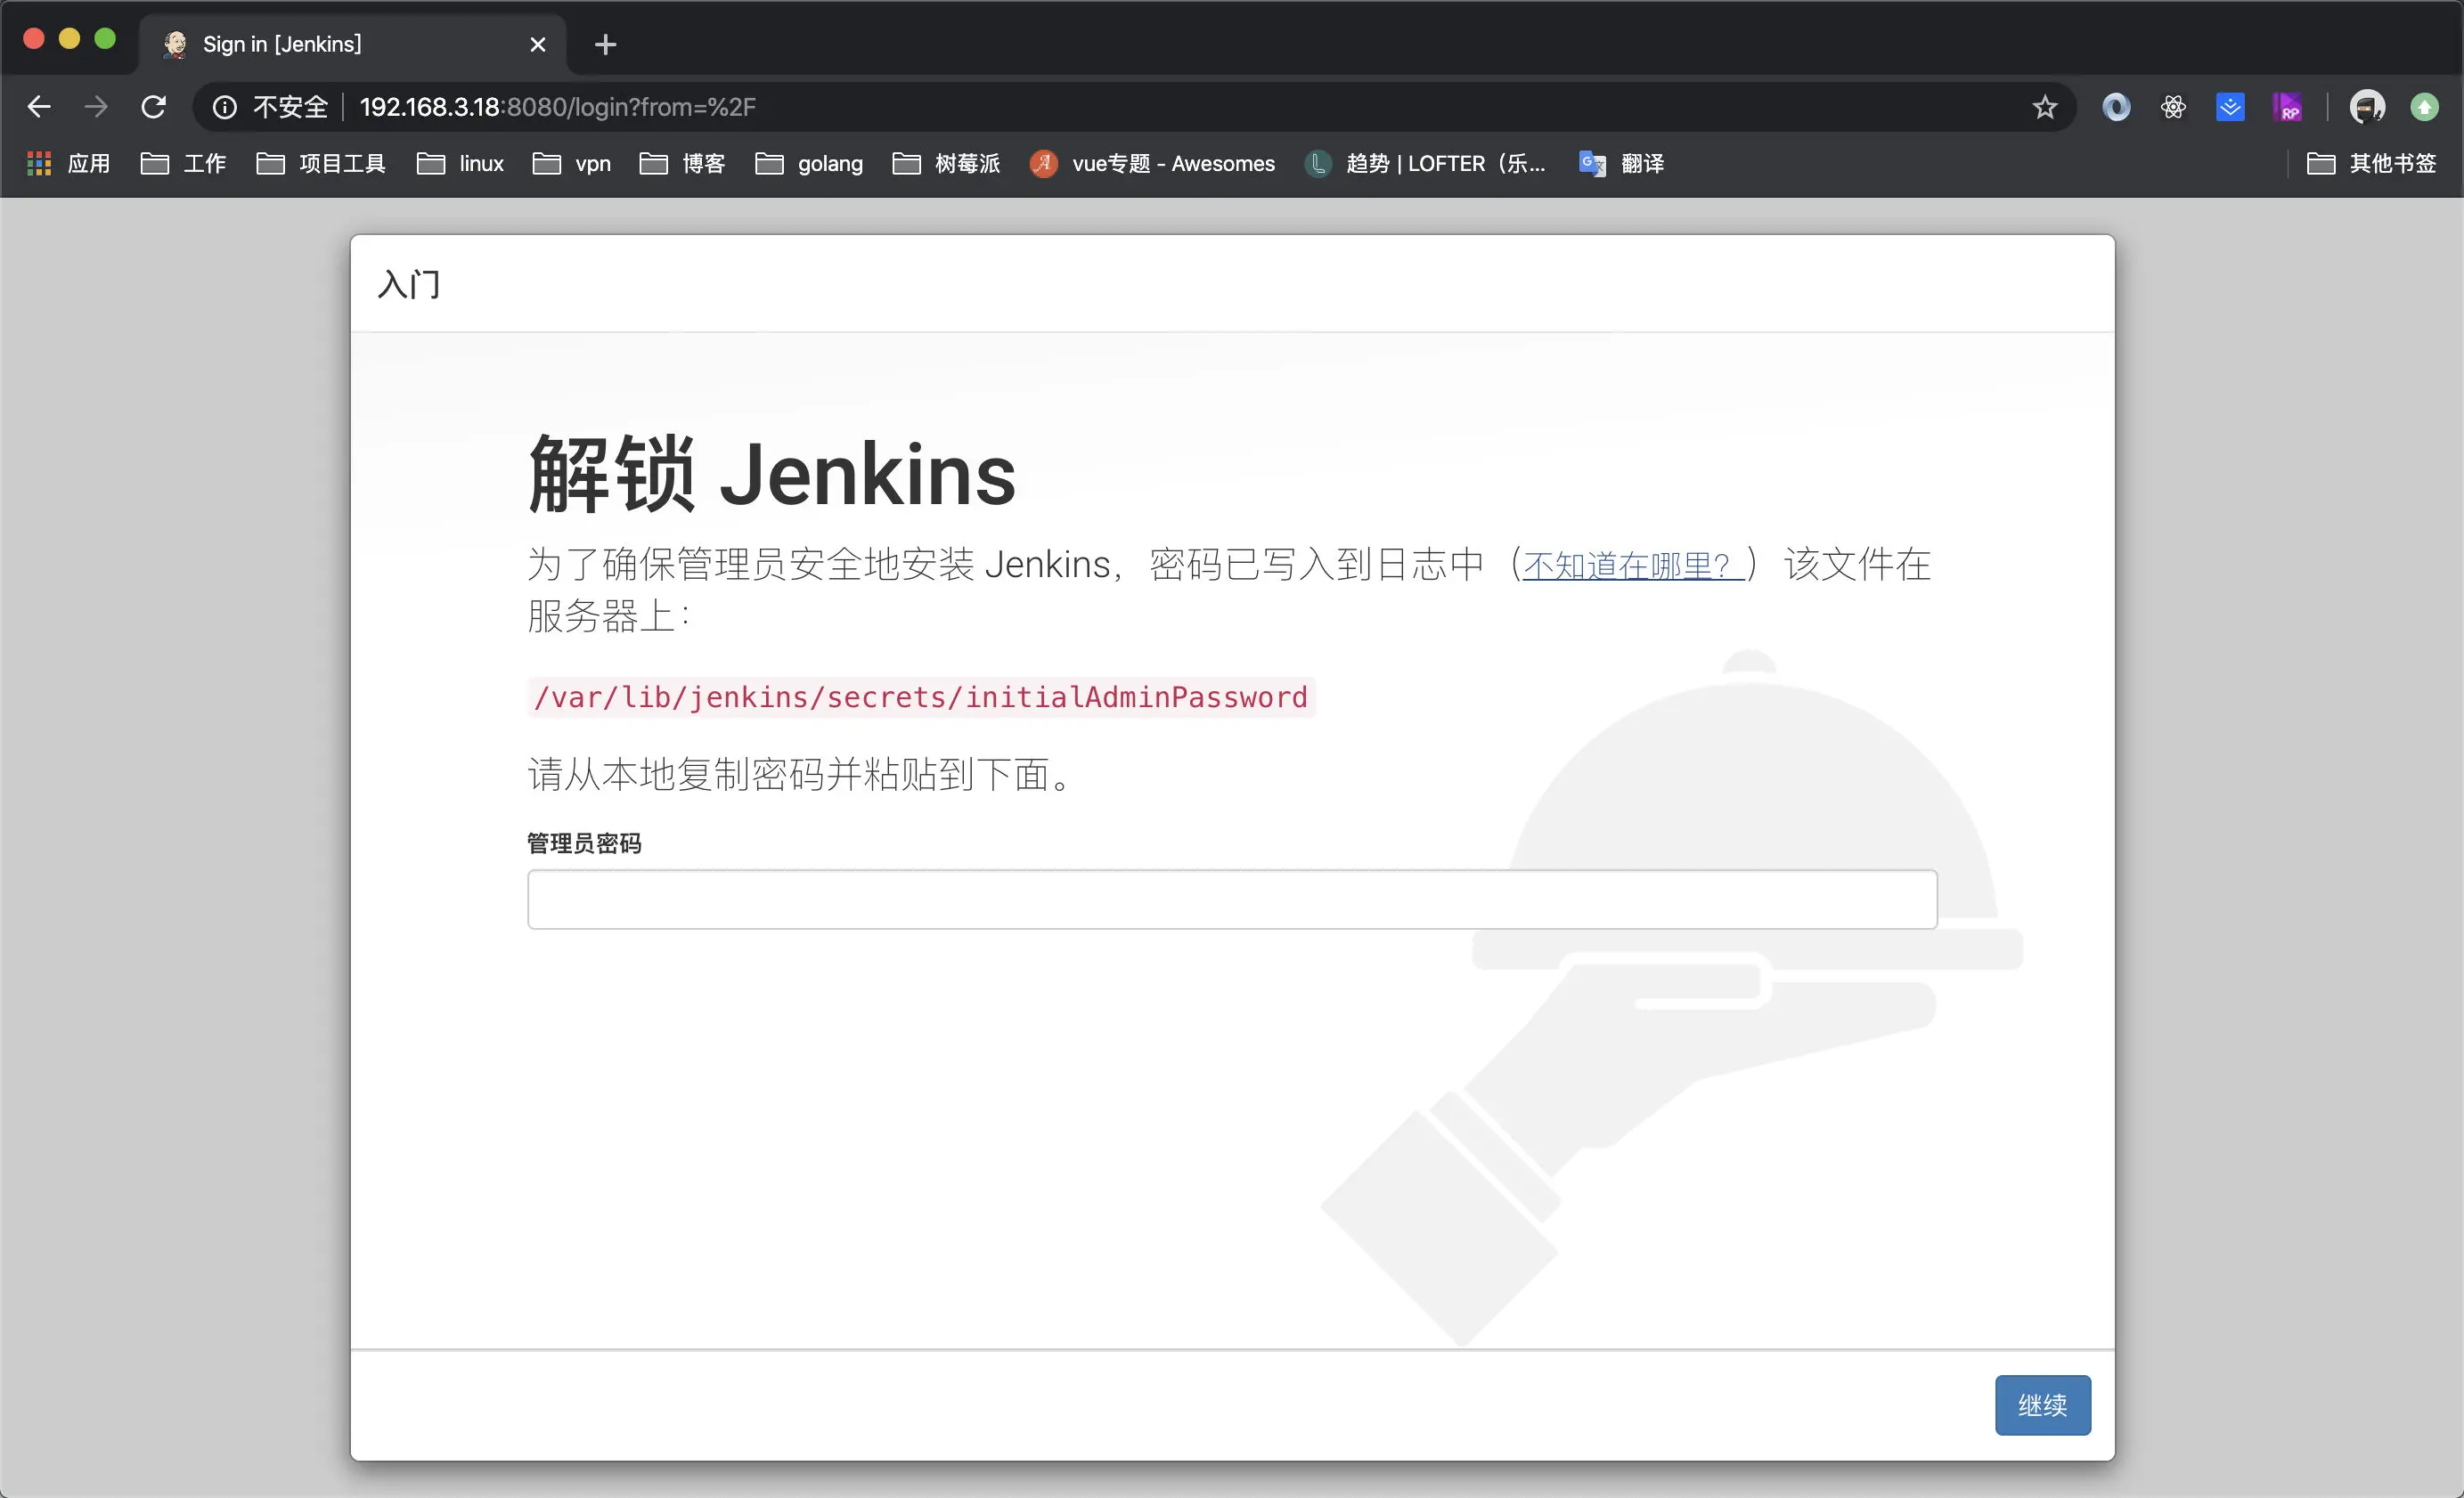Click the browser back arrow
The image size is (2464, 1498).
39,107
